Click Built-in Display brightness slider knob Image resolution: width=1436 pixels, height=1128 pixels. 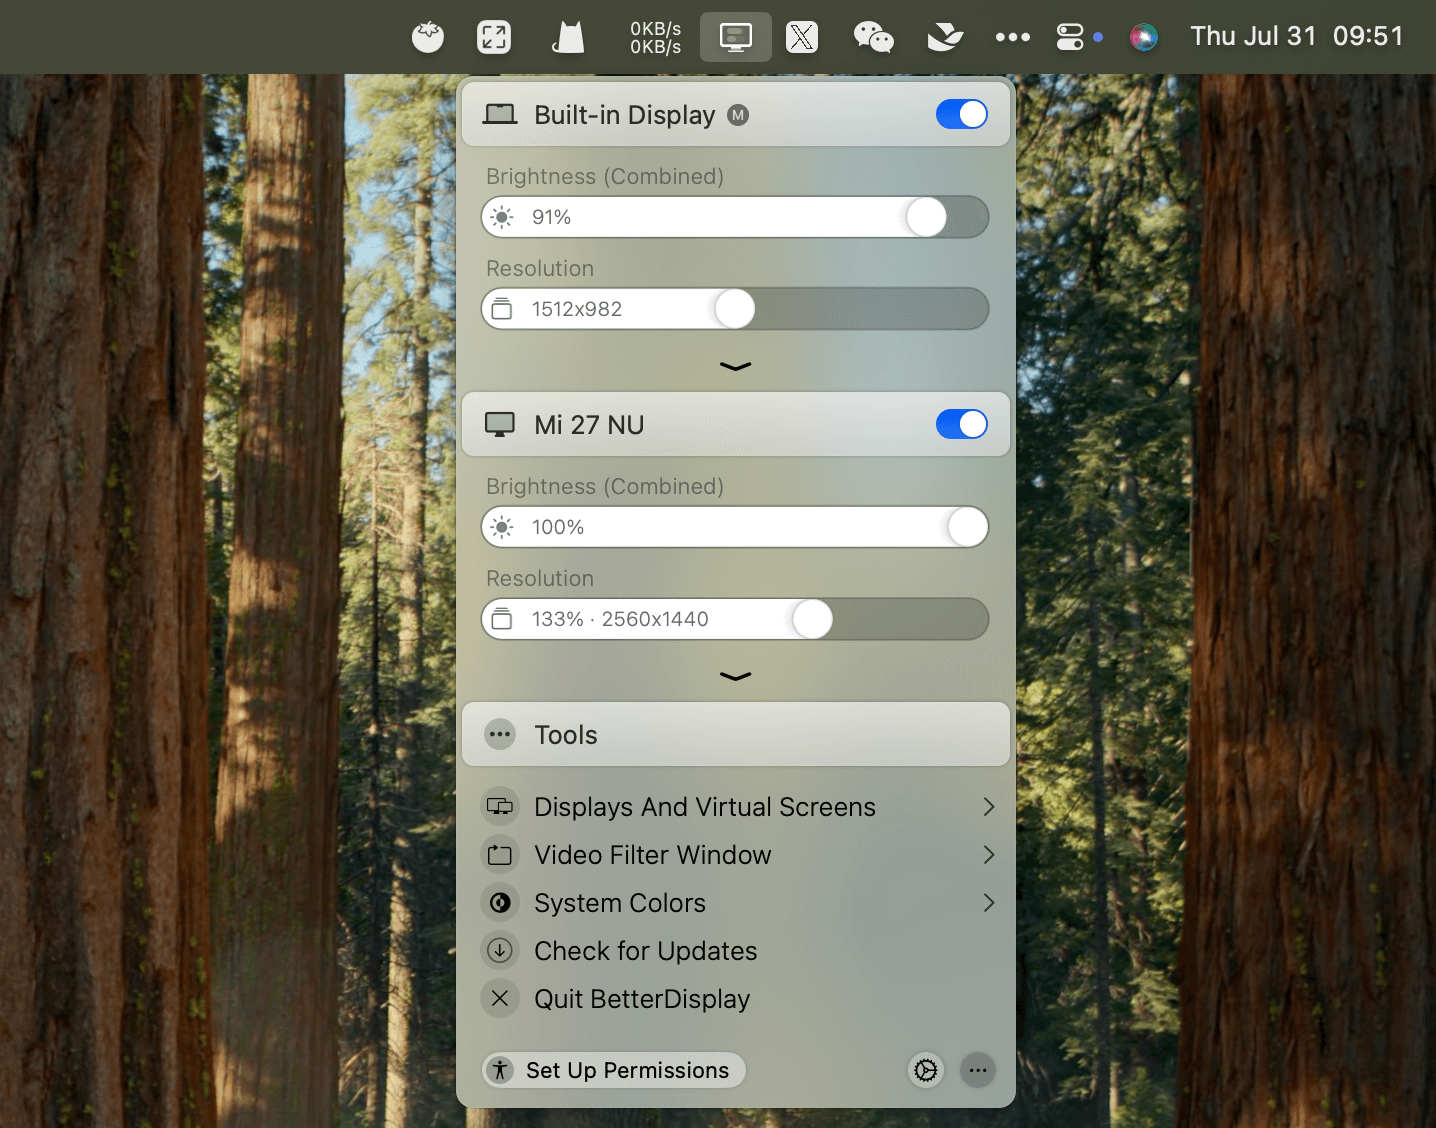[926, 217]
